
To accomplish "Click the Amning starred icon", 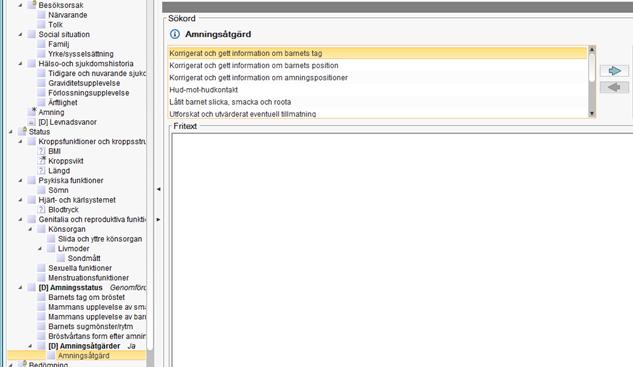I will (x=32, y=112).
